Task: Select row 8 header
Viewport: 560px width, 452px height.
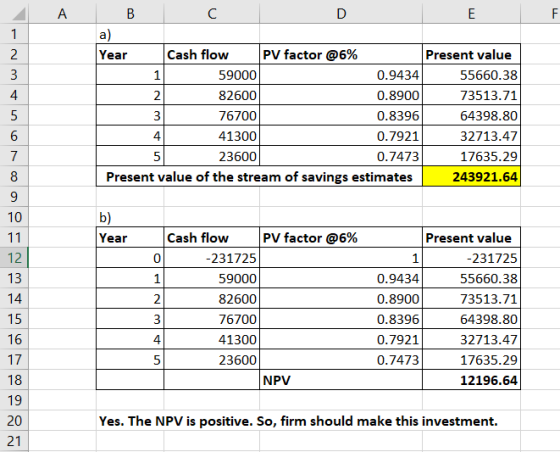Action: 14,176
